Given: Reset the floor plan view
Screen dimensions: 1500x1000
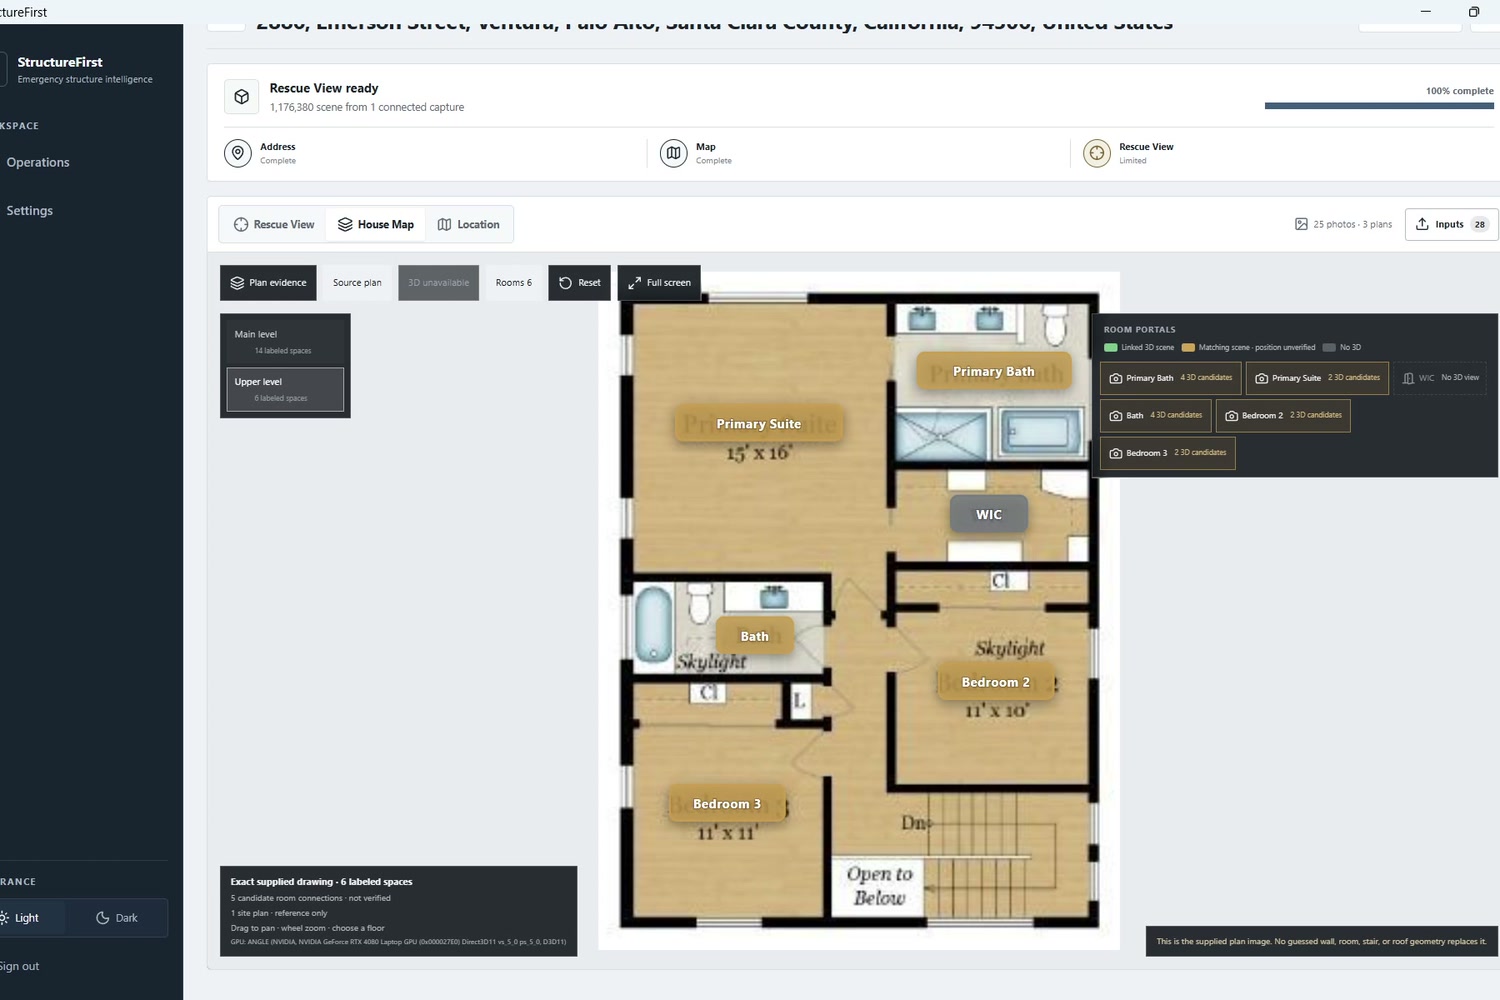Looking at the screenshot, I should click(x=580, y=283).
